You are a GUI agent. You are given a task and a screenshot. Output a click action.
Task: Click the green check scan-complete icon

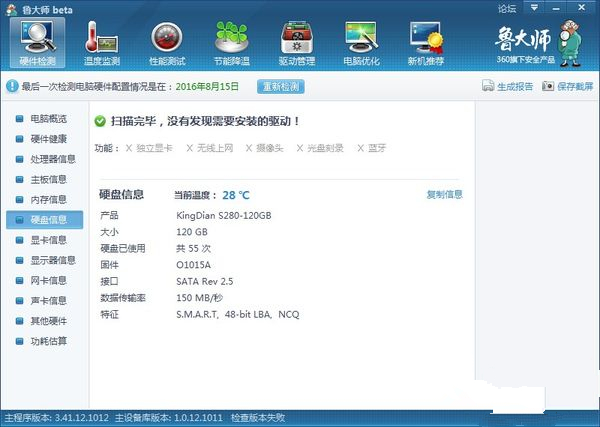pyautogui.click(x=100, y=122)
